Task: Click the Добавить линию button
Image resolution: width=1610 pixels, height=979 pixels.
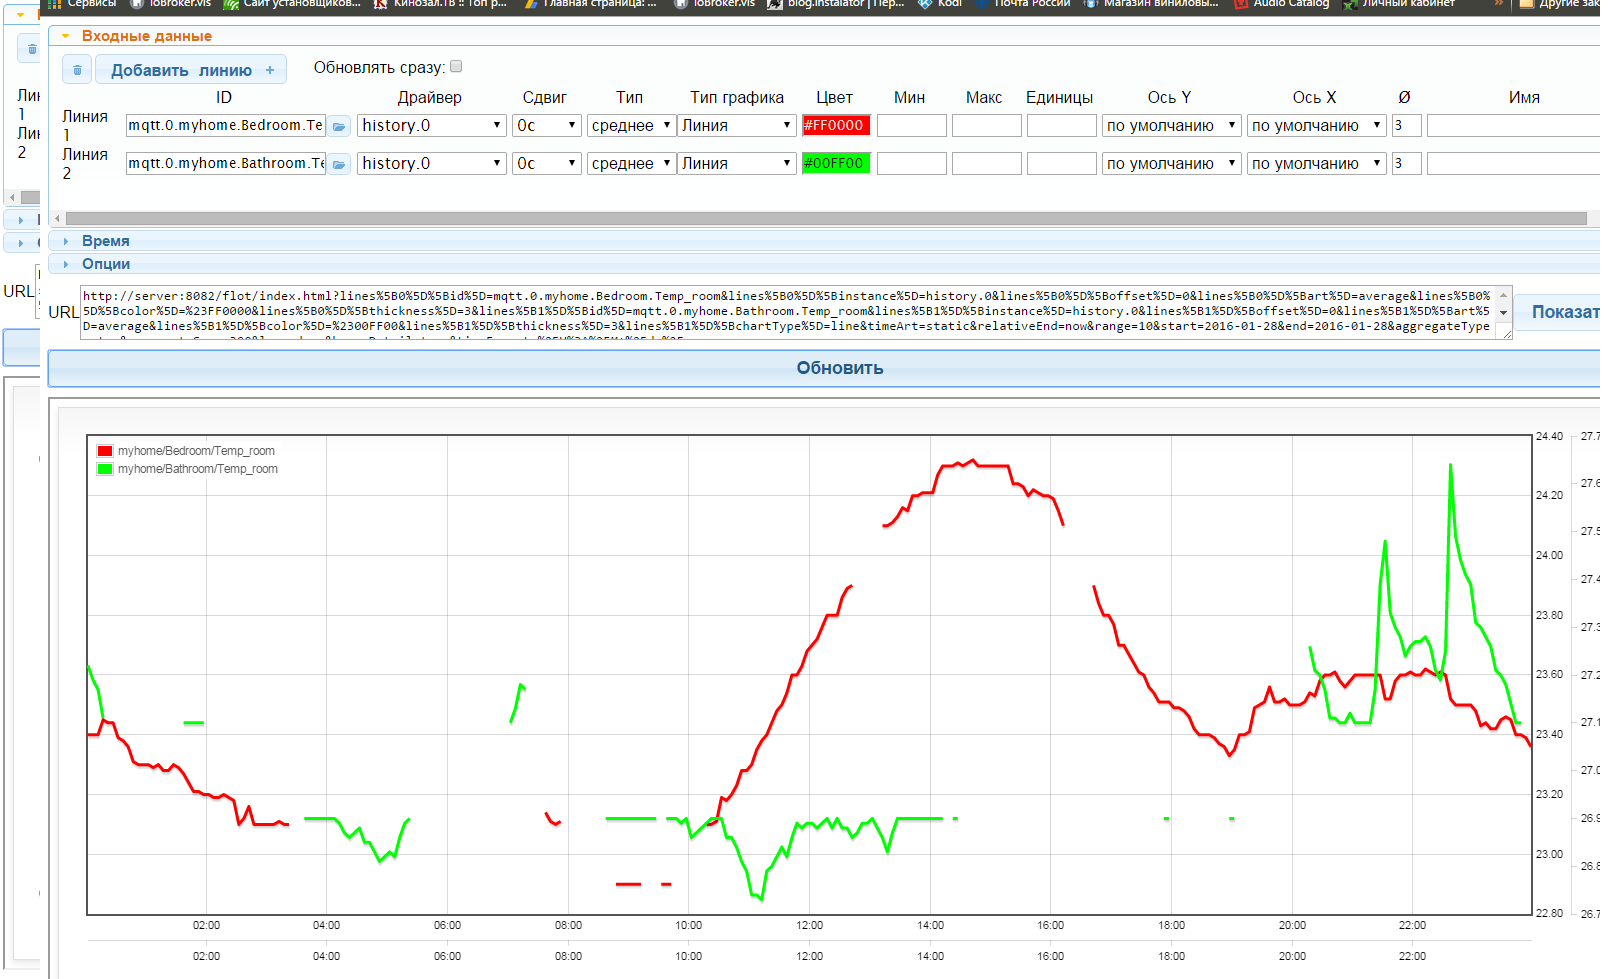Action: (191, 70)
